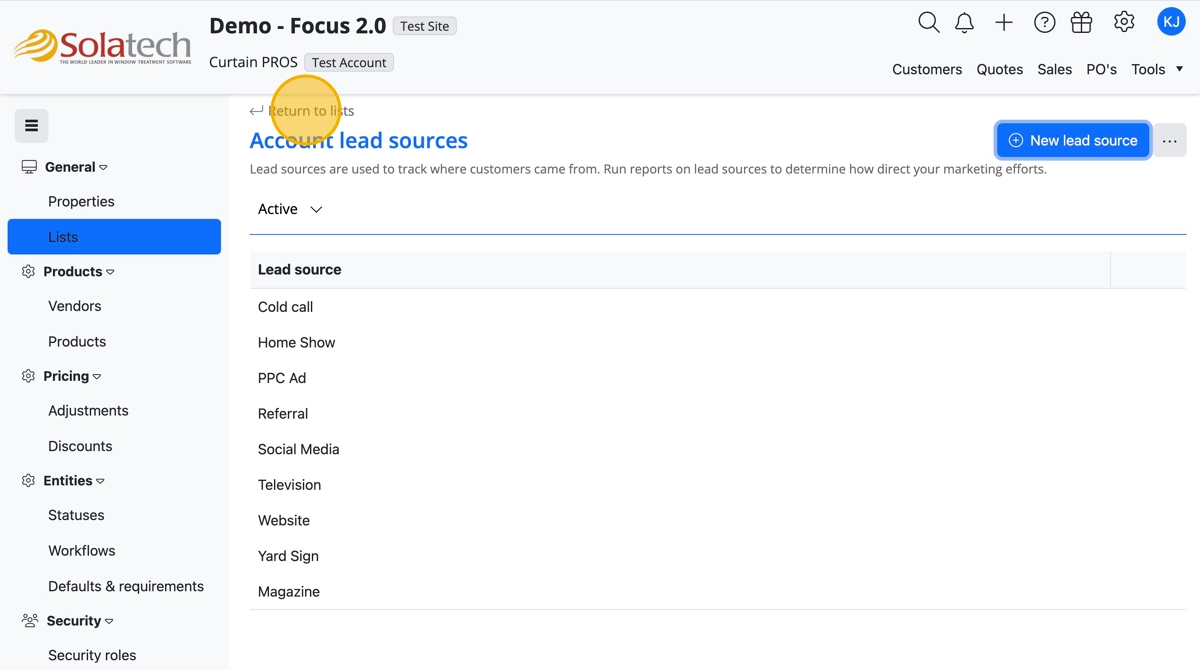This screenshot has width=1200, height=670.
Task: Open the Active status filter dropdown
Action: click(x=290, y=209)
